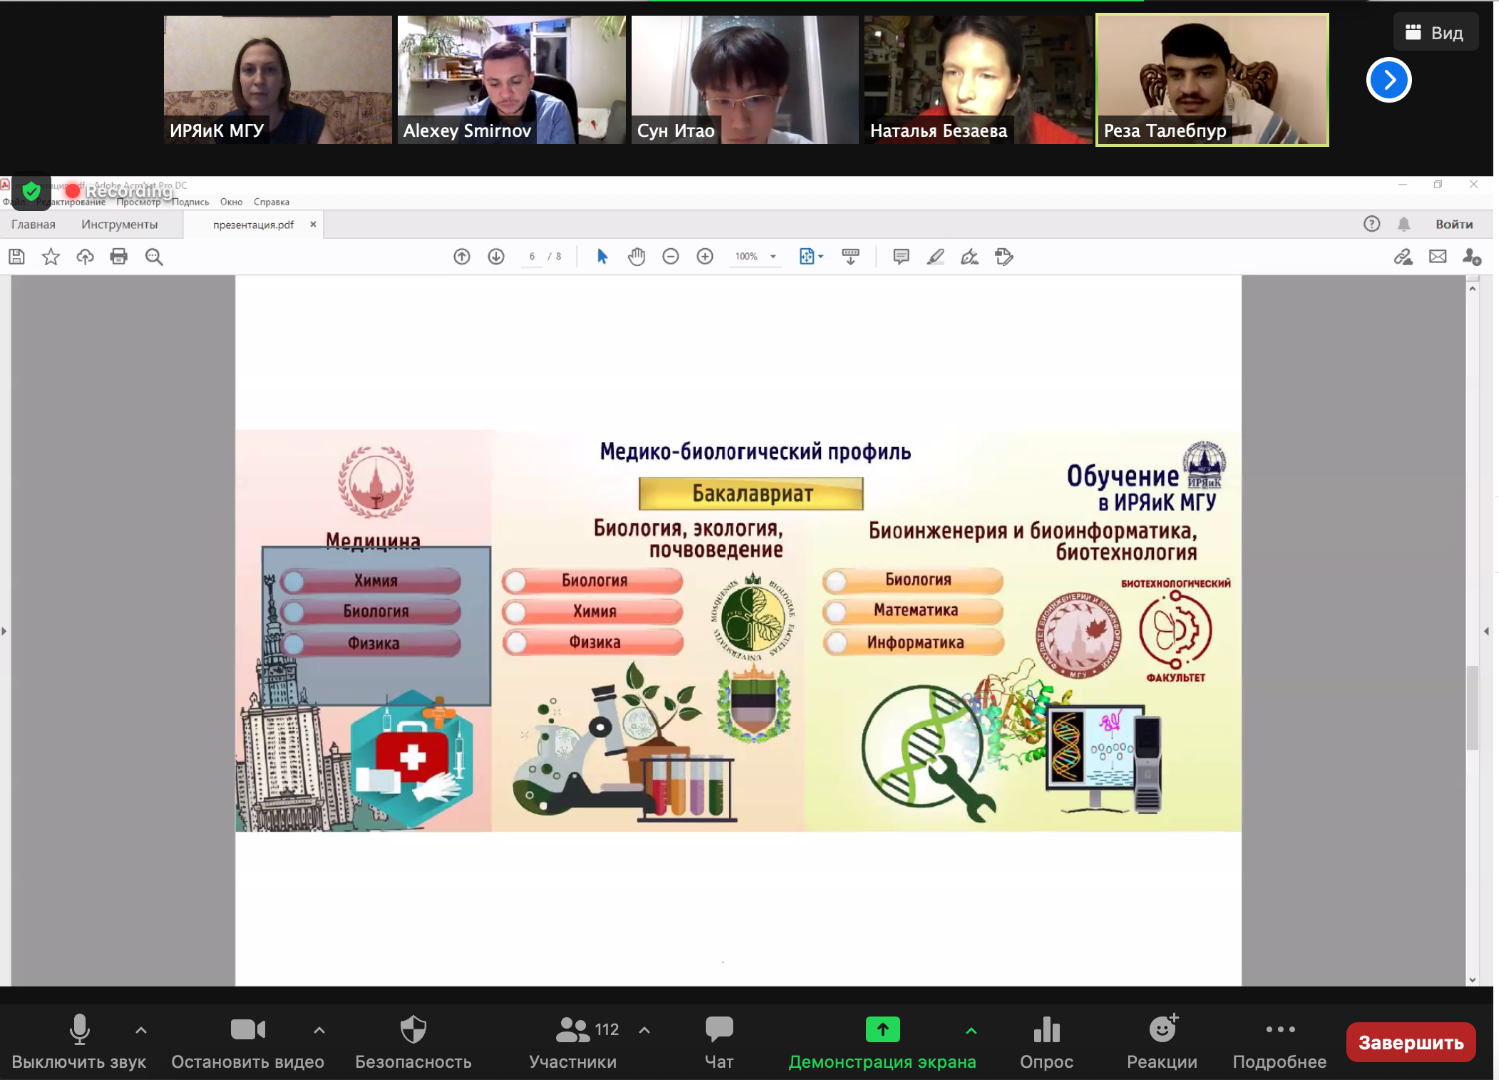This screenshot has width=1499, height=1080.
Task: Open the Справка menu
Action: (x=271, y=202)
